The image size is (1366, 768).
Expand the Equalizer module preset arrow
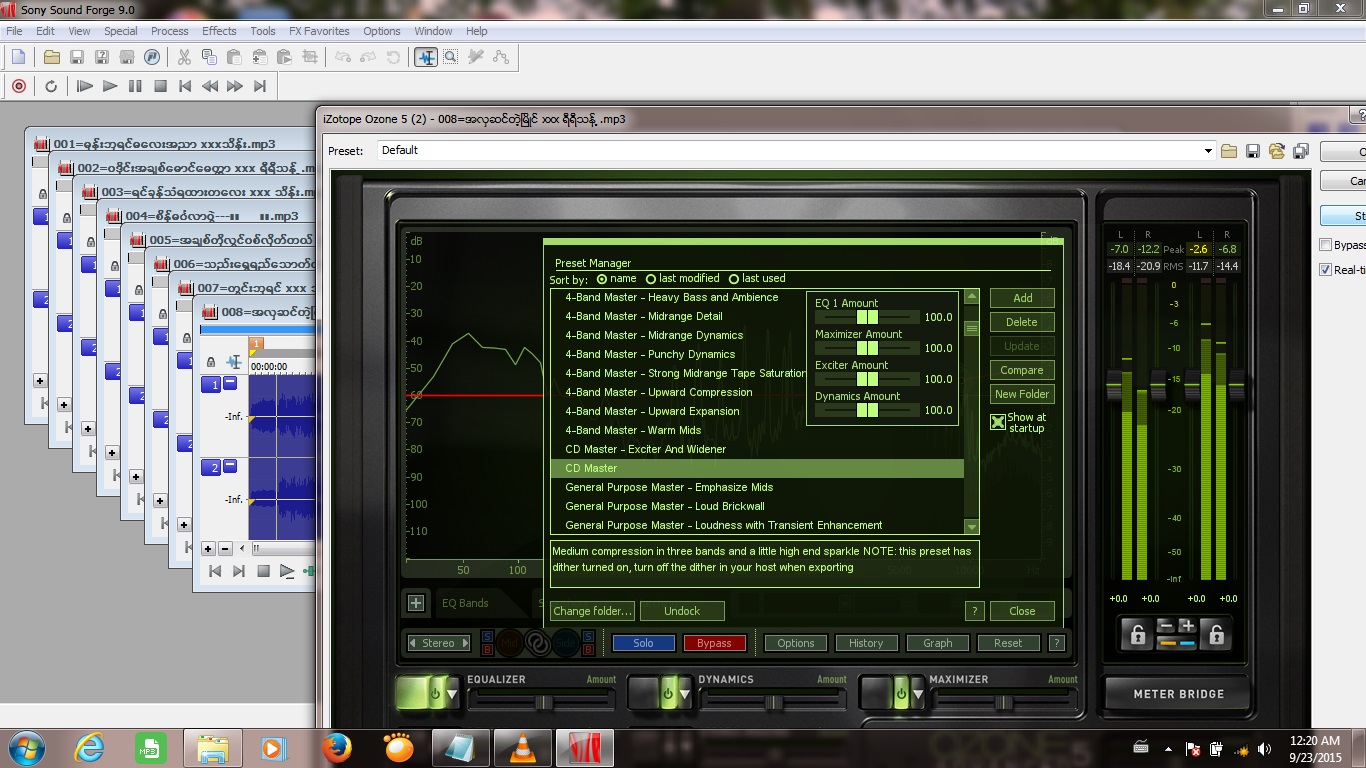click(x=452, y=693)
